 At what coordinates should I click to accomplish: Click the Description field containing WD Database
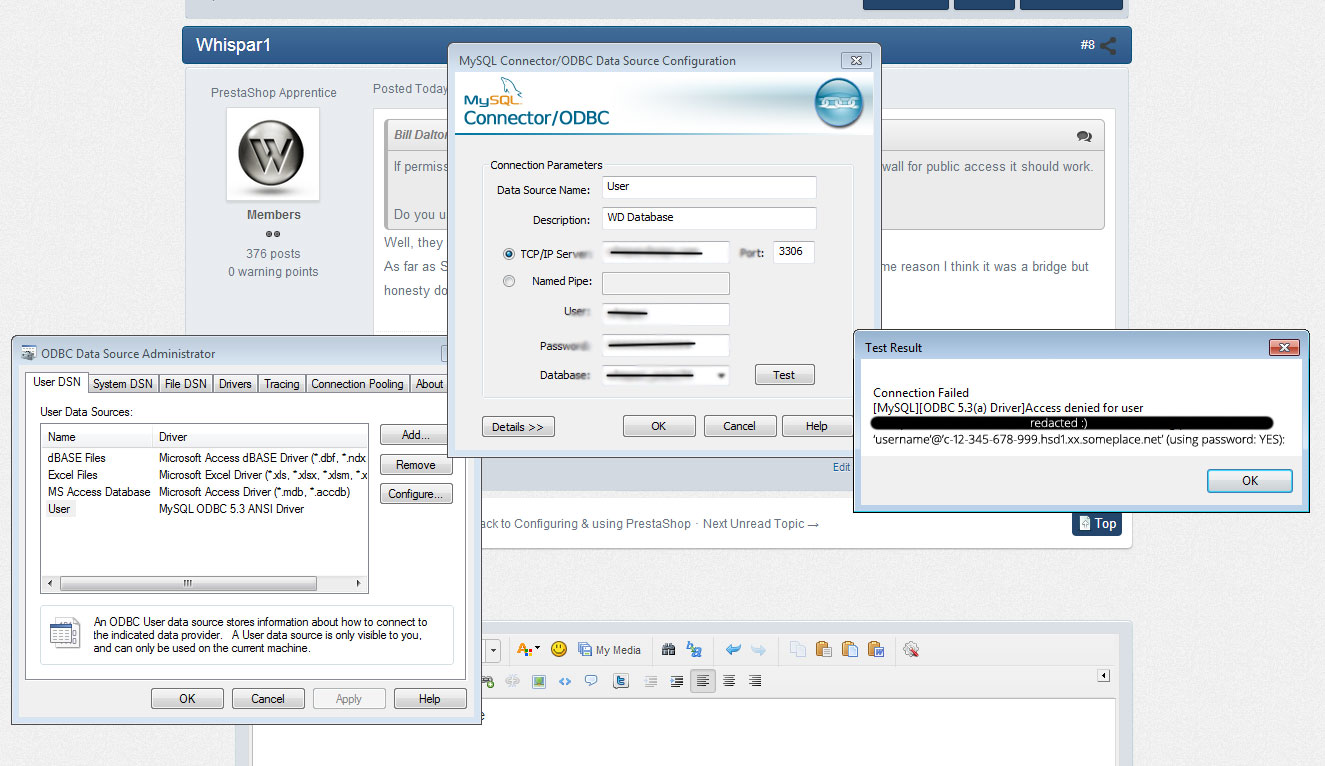pos(709,218)
